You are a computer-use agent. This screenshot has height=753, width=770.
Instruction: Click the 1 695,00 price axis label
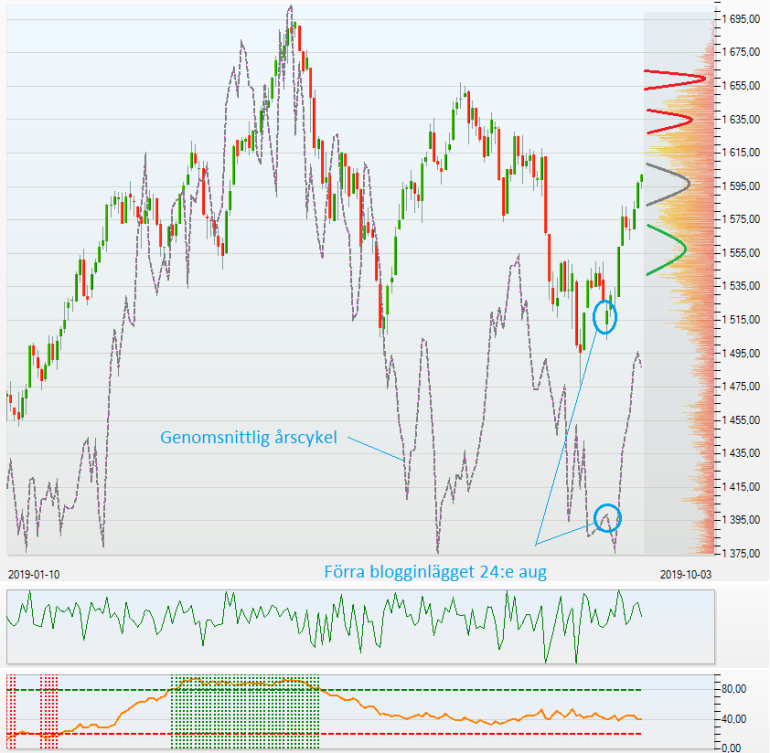pyautogui.click(x=741, y=19)
